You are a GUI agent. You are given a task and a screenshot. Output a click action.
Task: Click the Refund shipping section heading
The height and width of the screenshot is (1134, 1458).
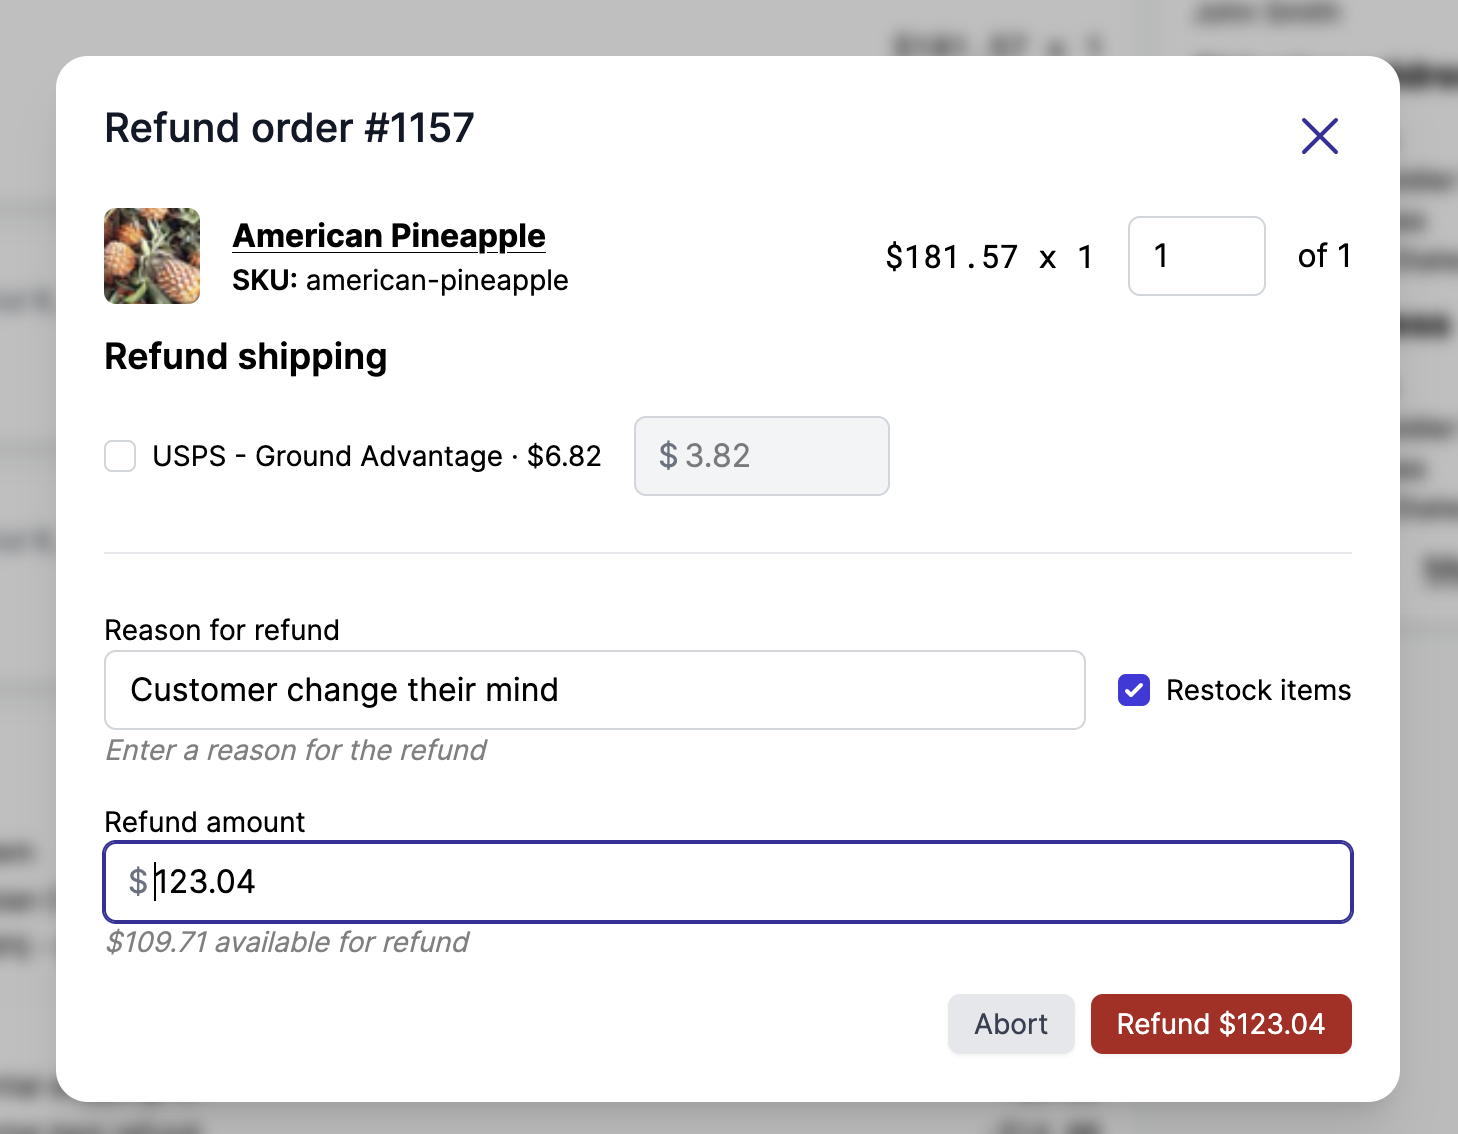coord(246,357)
